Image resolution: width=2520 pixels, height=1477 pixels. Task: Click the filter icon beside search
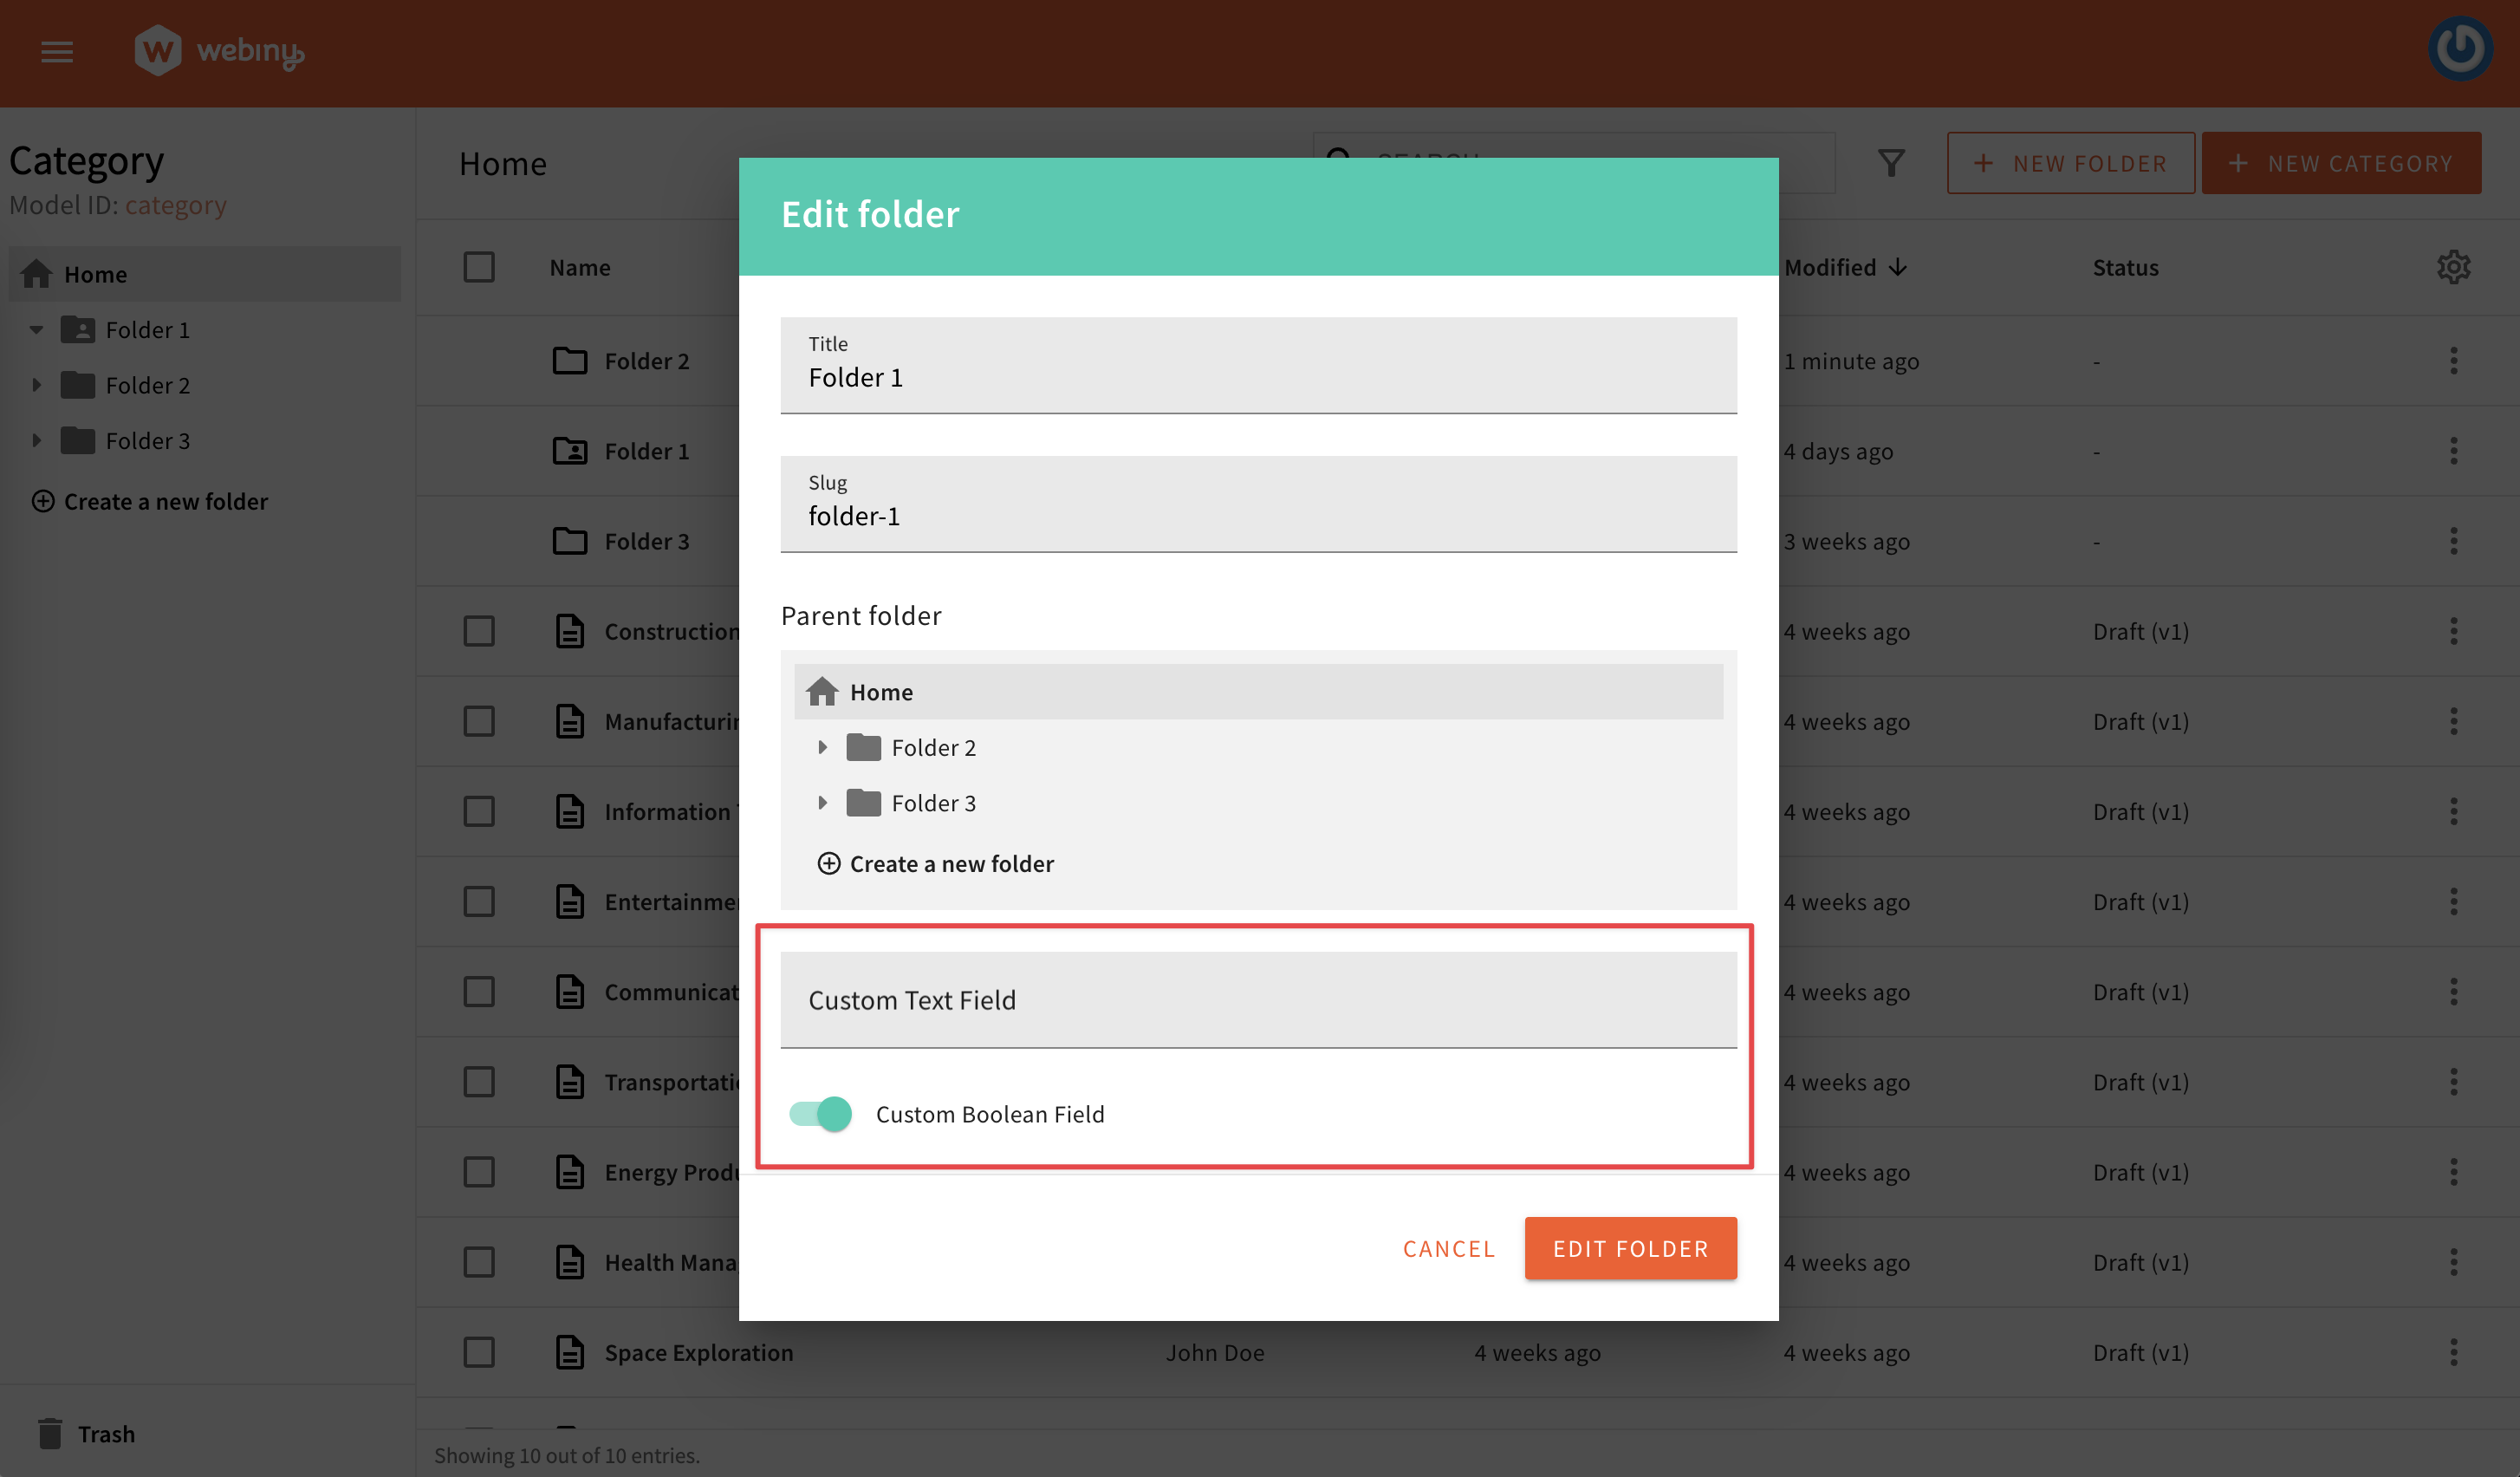coord(1890,162)
